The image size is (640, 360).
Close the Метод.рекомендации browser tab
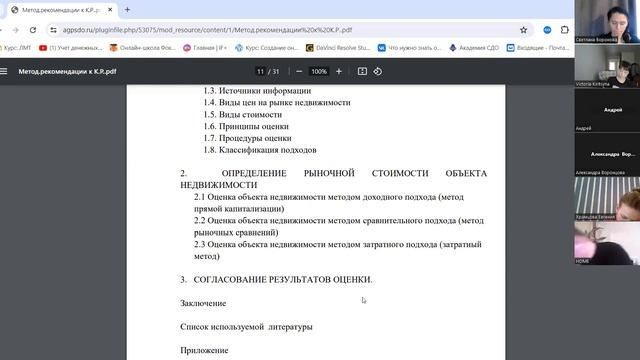tap(110, 10)
